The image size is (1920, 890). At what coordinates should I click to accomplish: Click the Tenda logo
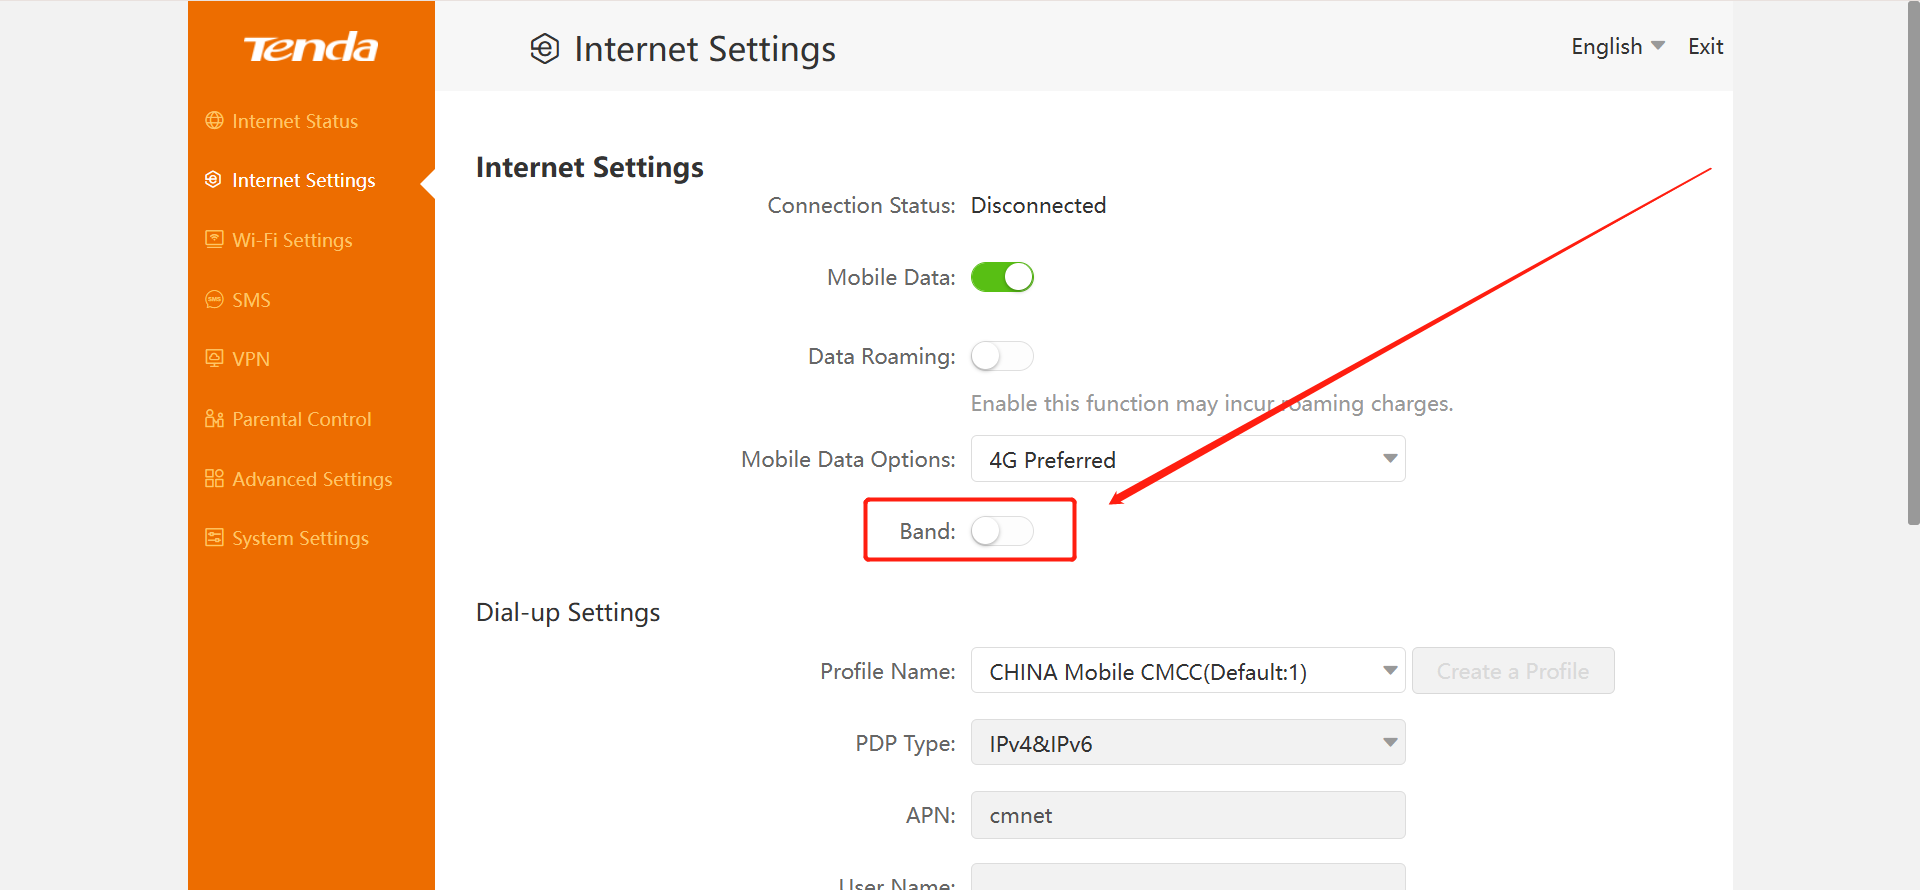[310, 46]
